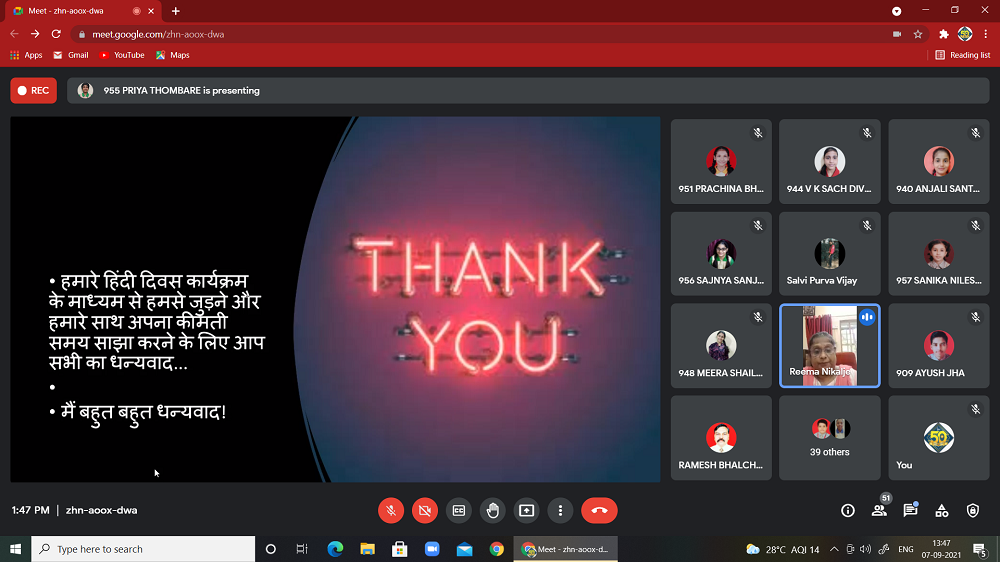Open the Gmail bookmark
Viewport: 1000px width, 562px height.
pos(71,55)
